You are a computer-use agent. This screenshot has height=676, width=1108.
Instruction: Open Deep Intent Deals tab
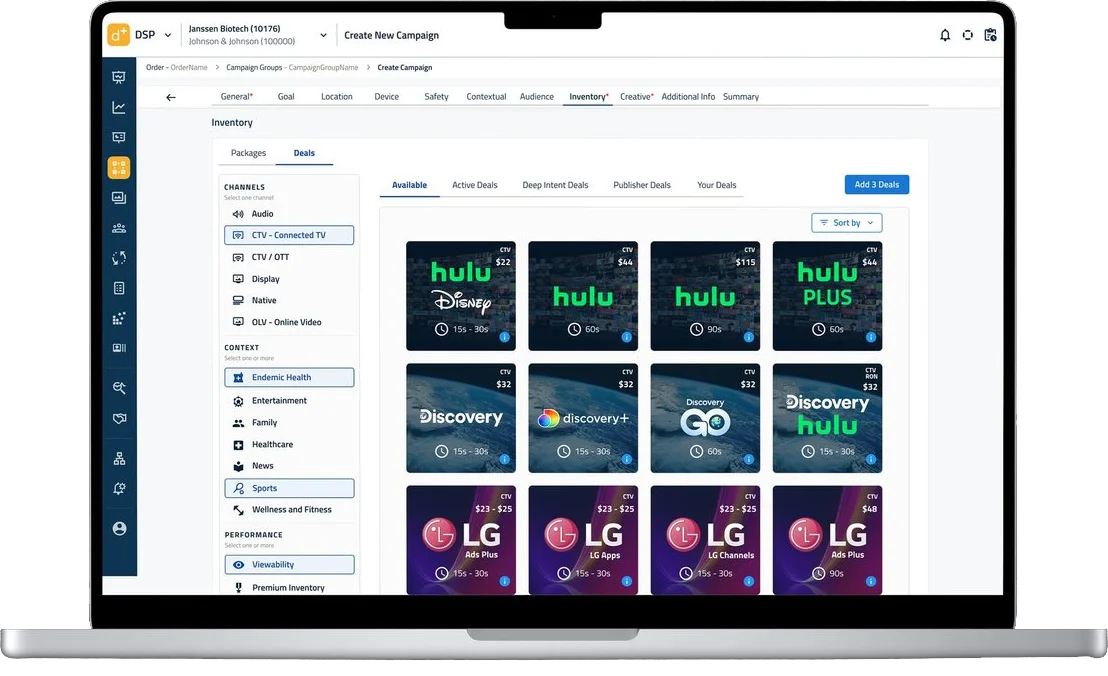pyautogui.click(x=555, y=185)
